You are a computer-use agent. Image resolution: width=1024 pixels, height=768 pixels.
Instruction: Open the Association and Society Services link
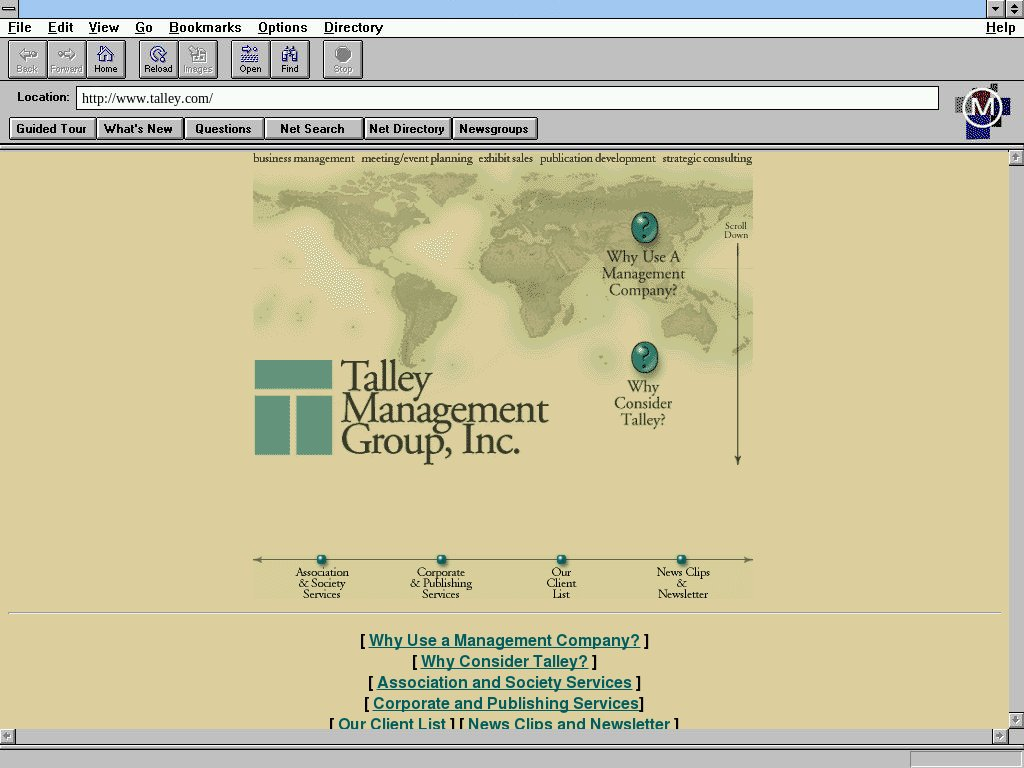[x=504, y=683]
